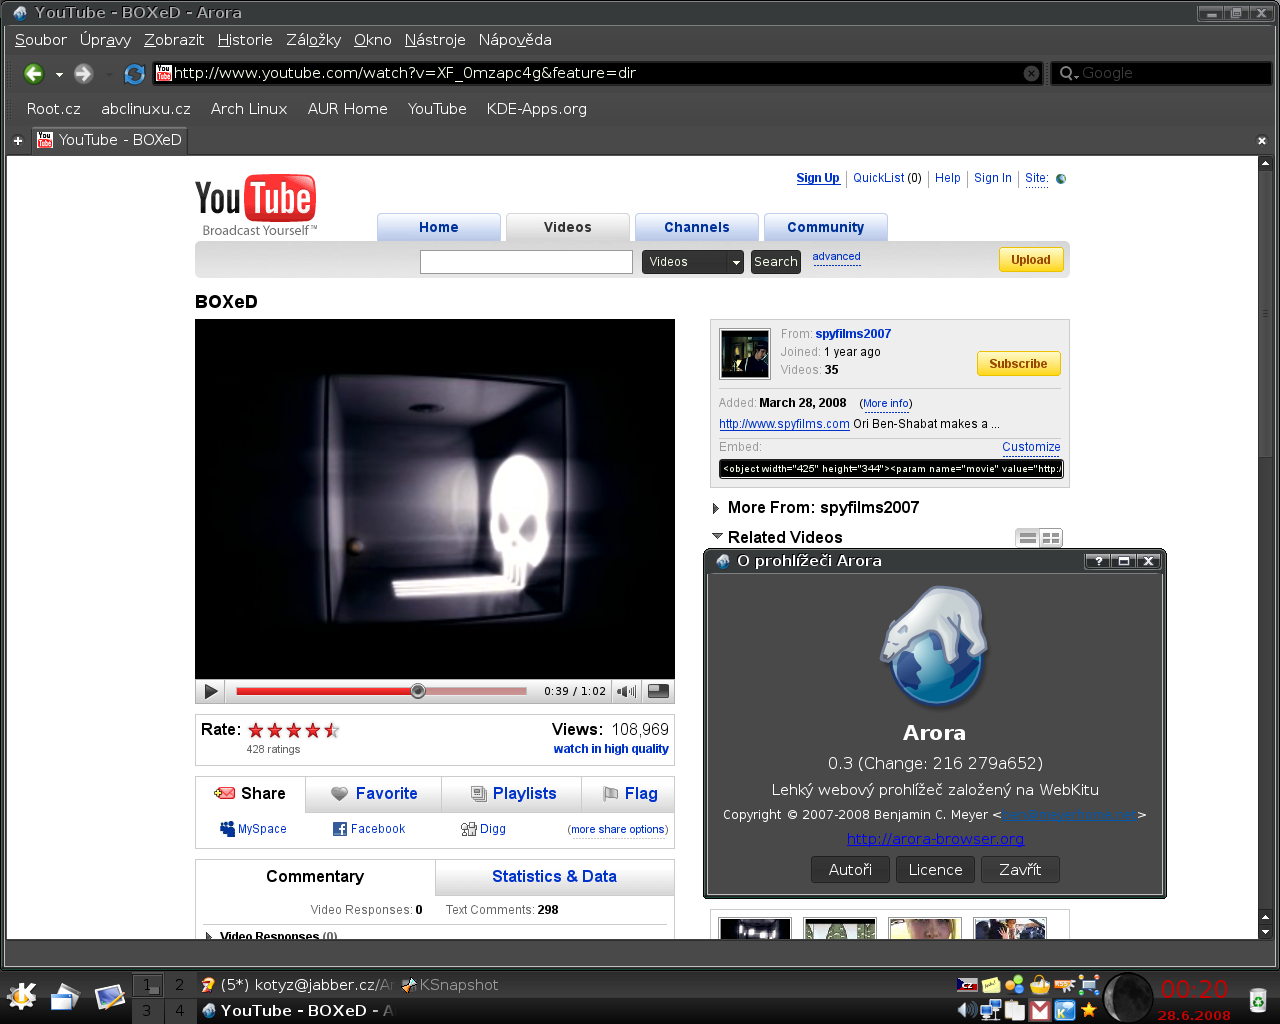This screenshot has width=1280, height=1024.
Task: Open the Arch Linux bookmark
Action: tap(249, 109)
